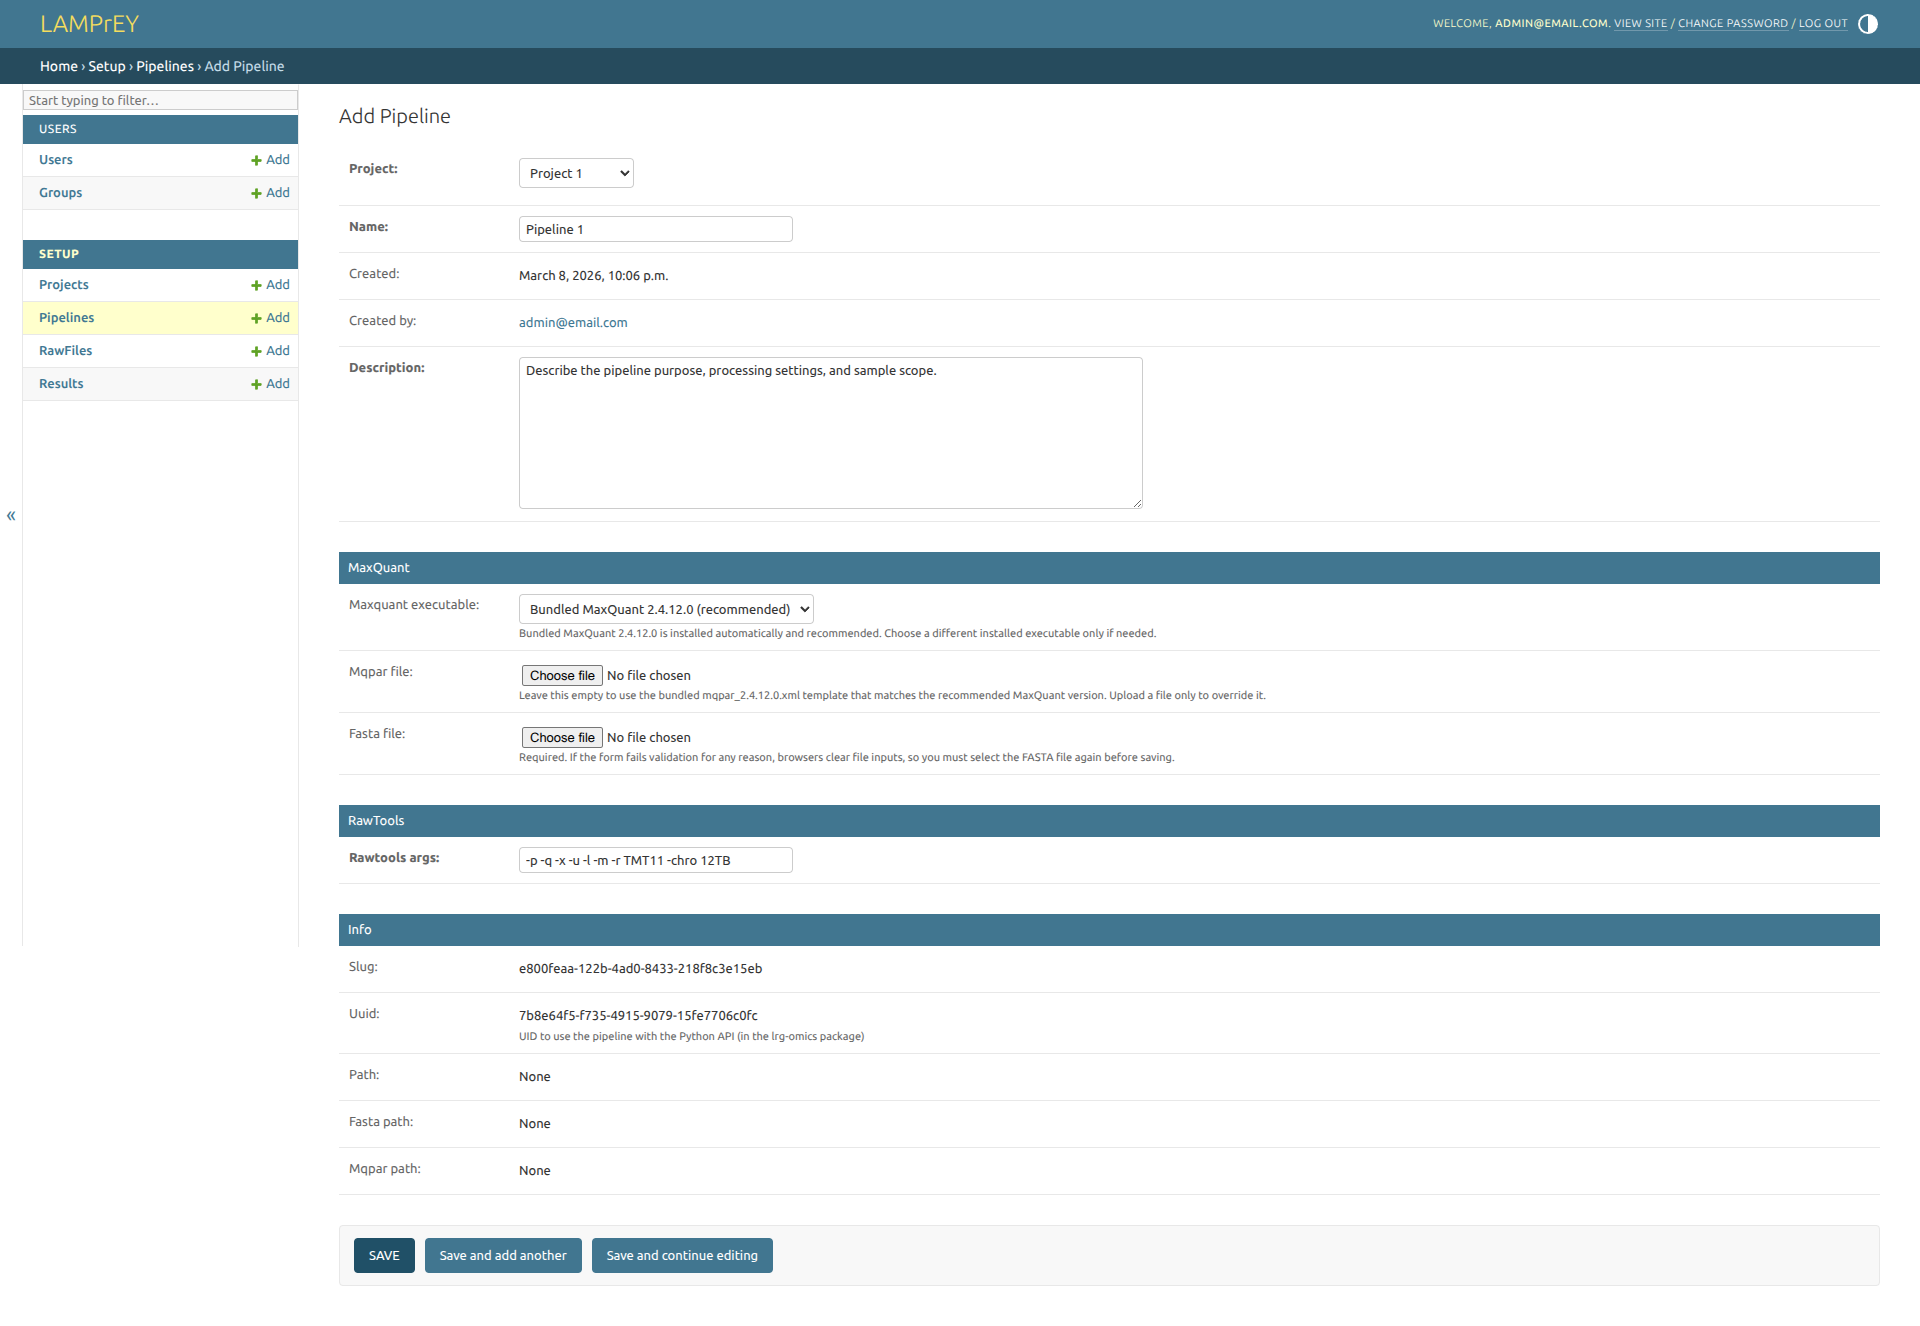This screenshot has width=1920, height=1326.
Task: Choose file for Mqpar file
Action: click(562, 676)
